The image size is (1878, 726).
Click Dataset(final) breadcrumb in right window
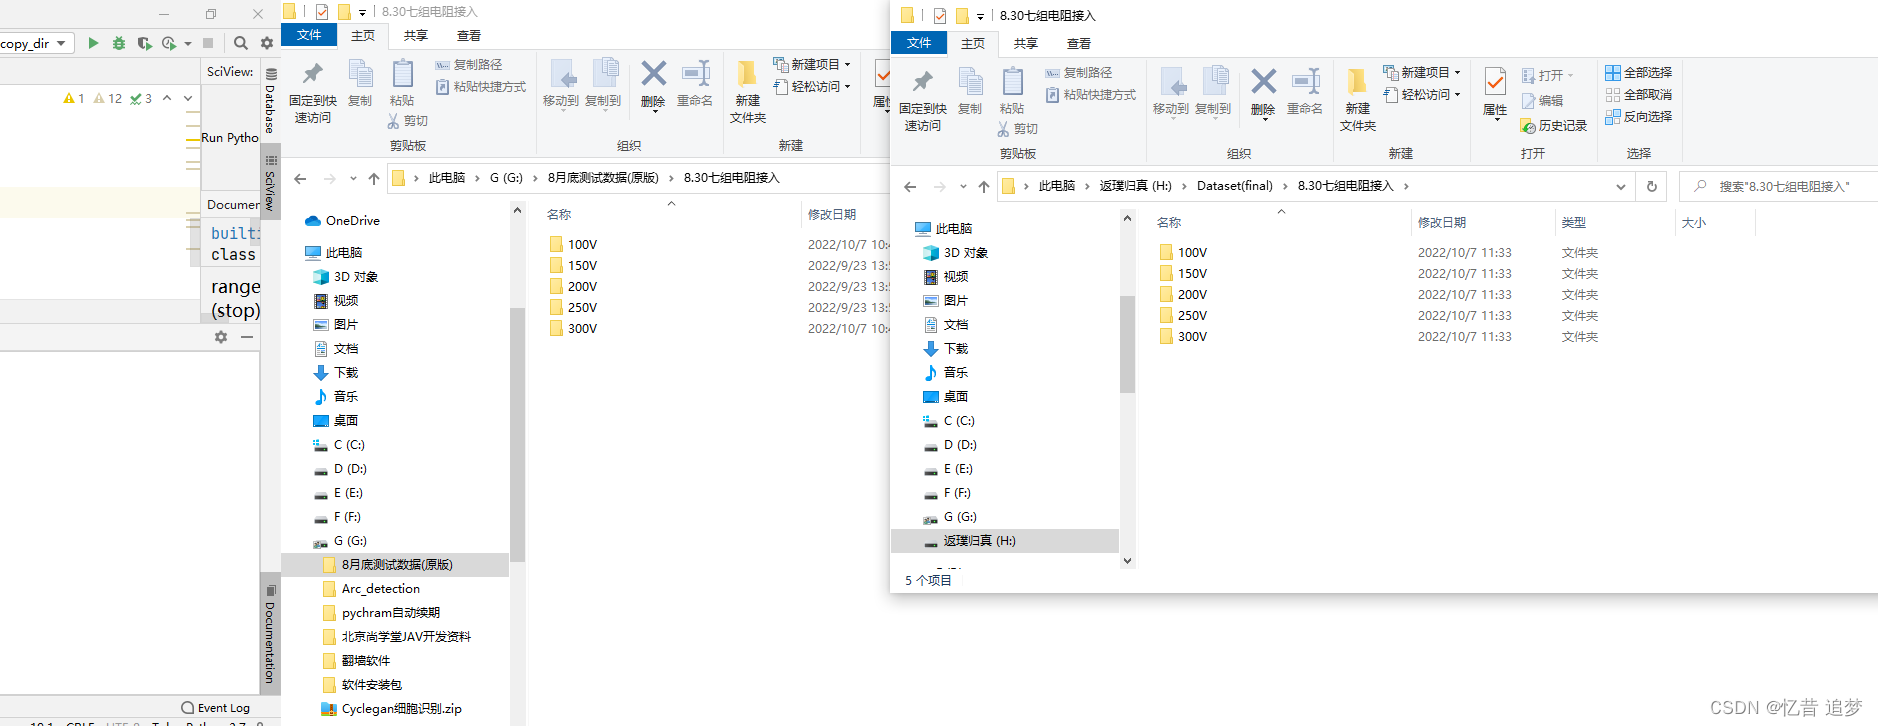(x=1235, y=186)
